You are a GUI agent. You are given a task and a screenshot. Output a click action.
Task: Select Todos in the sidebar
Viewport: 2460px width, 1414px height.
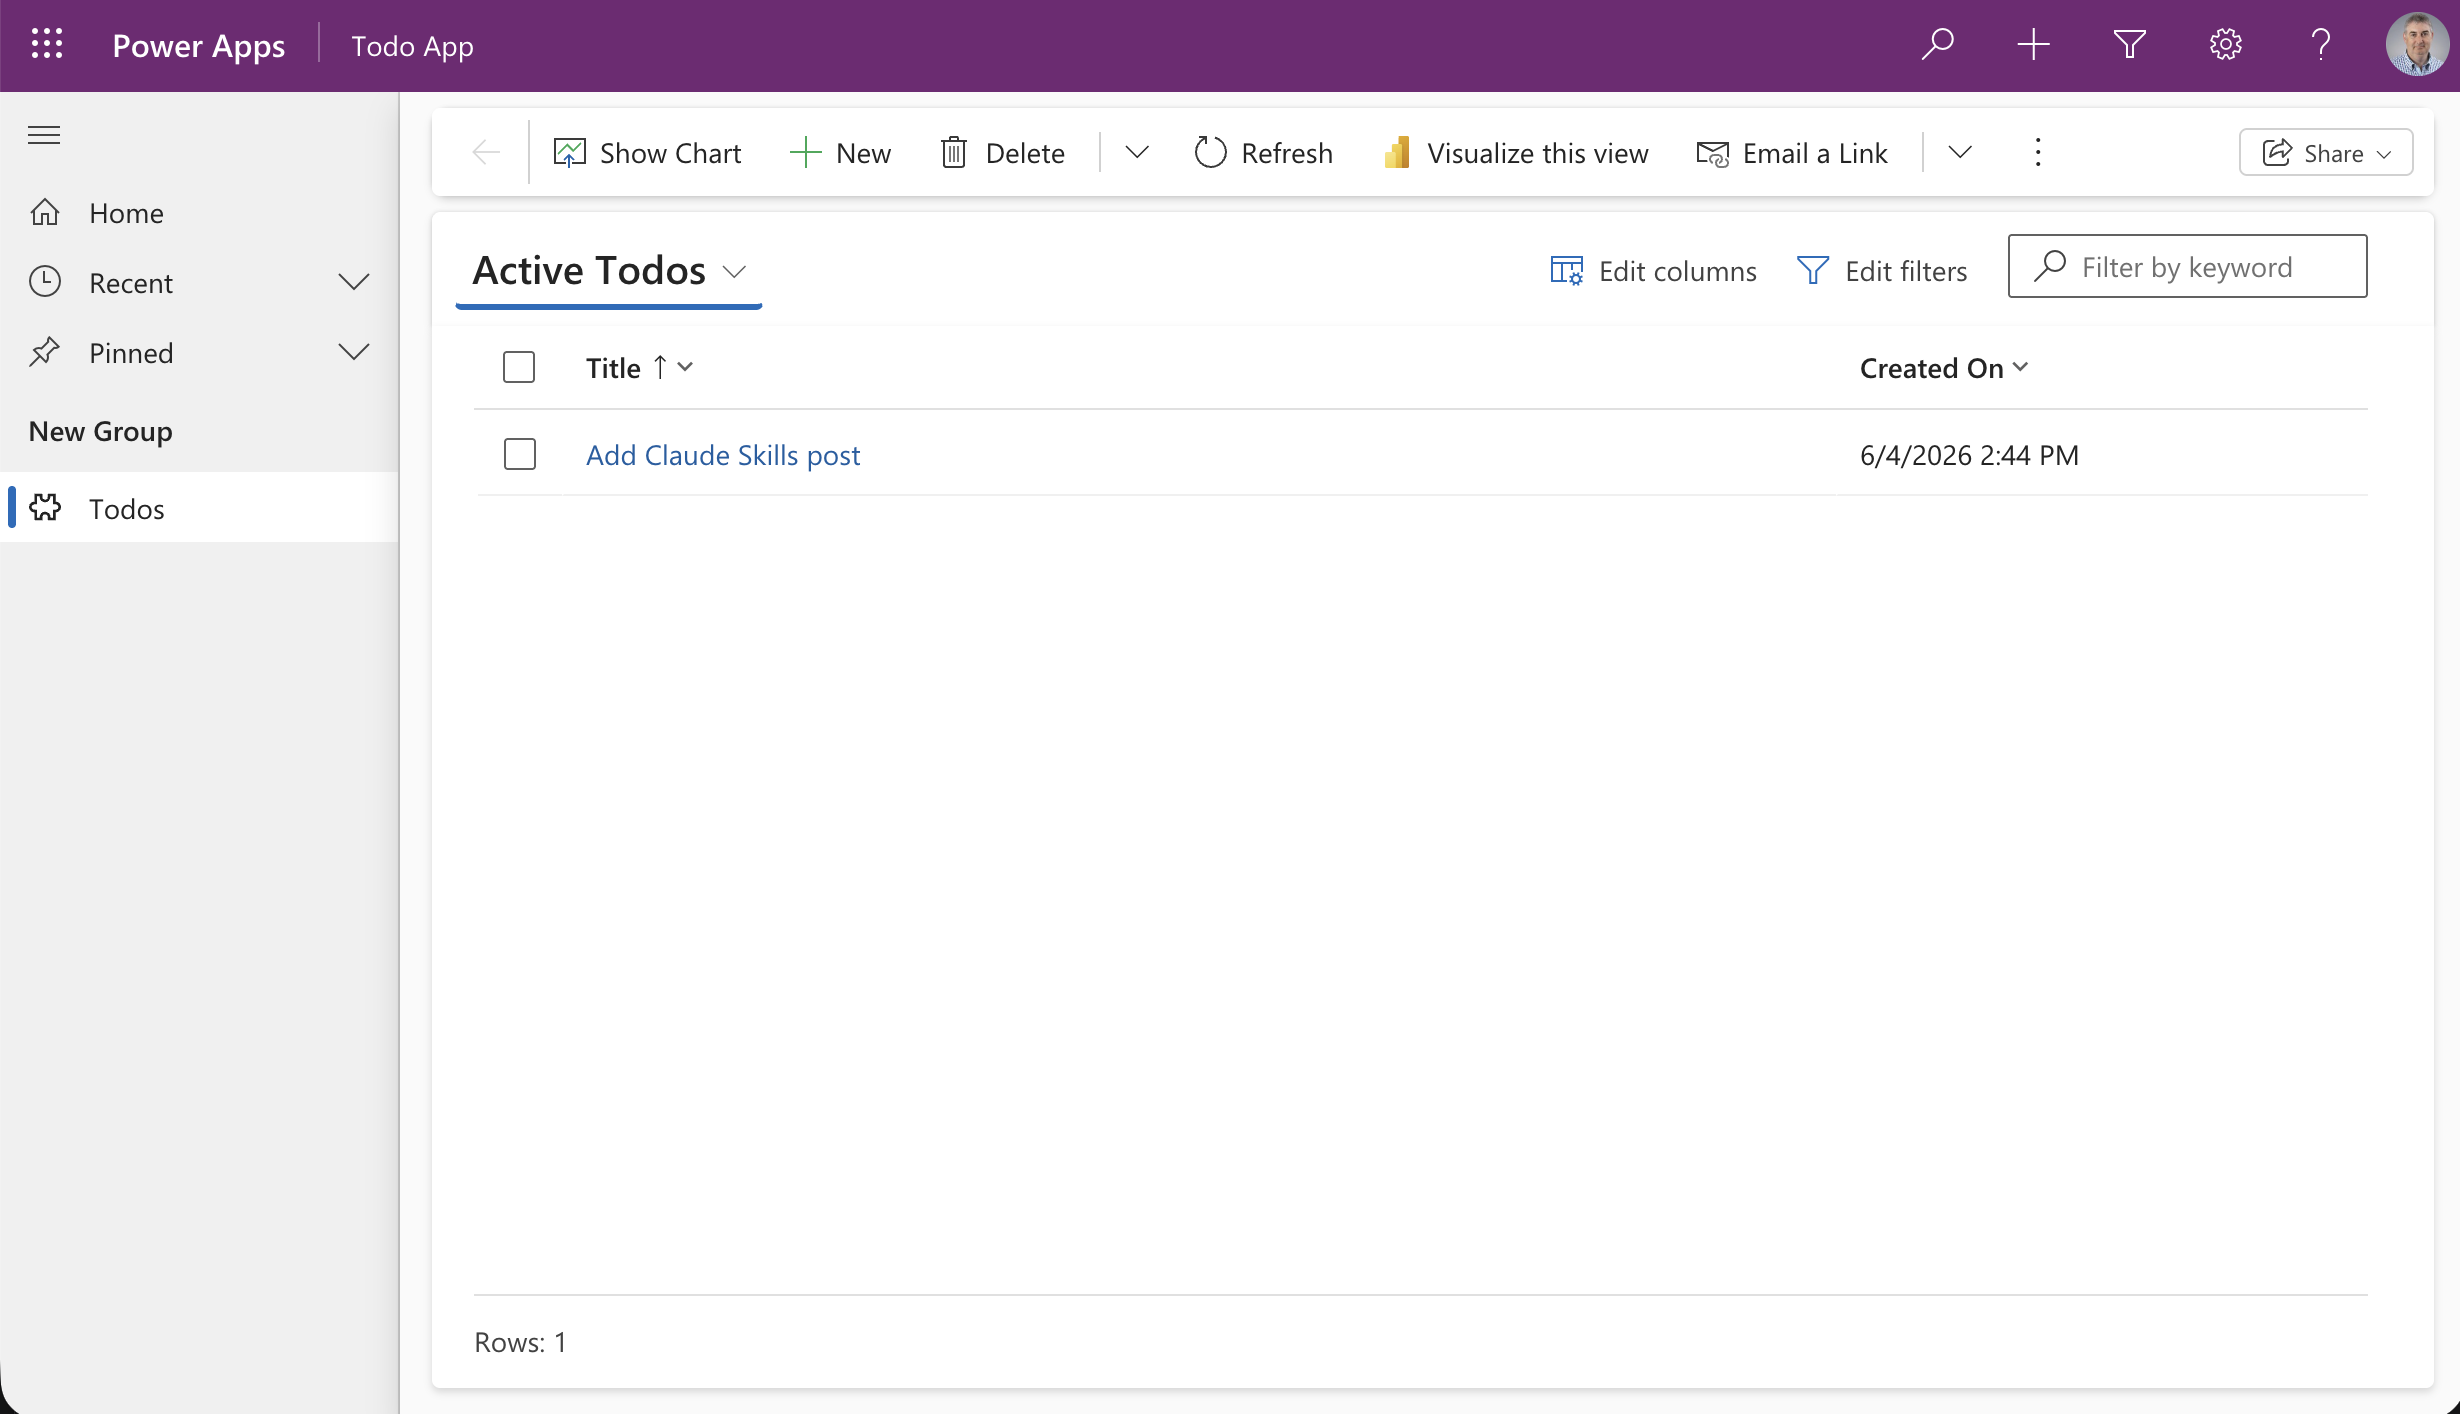(200, 508)
